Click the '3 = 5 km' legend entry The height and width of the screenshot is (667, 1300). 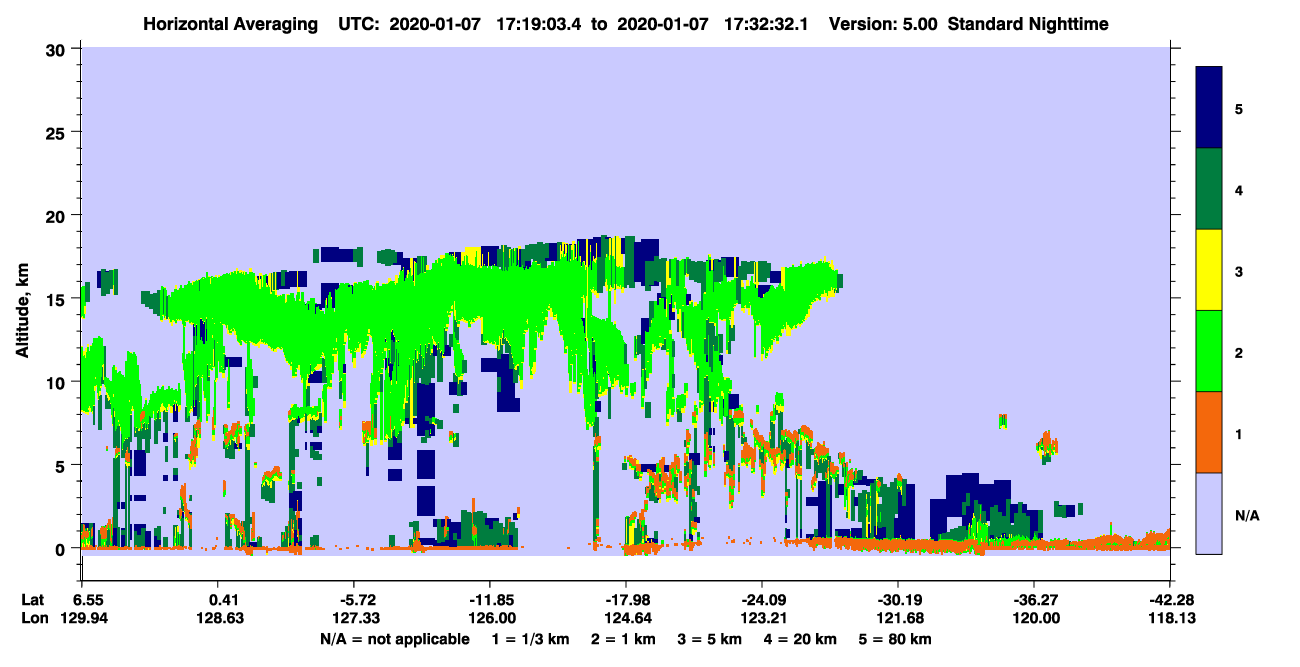pos(709,639)
